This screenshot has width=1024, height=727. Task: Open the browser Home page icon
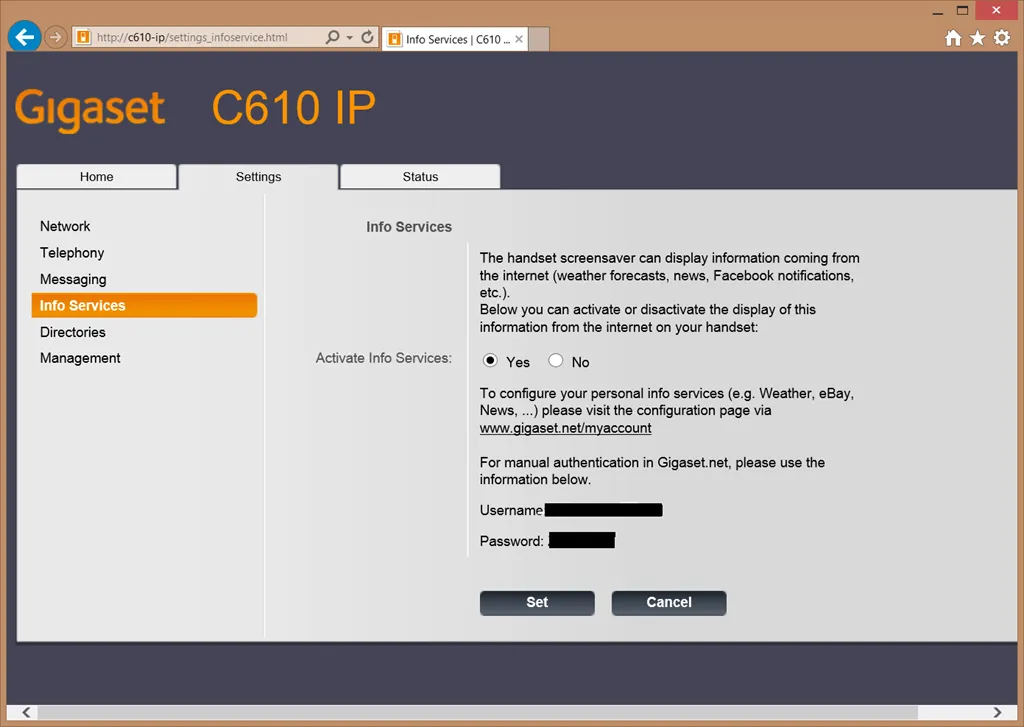953,38
